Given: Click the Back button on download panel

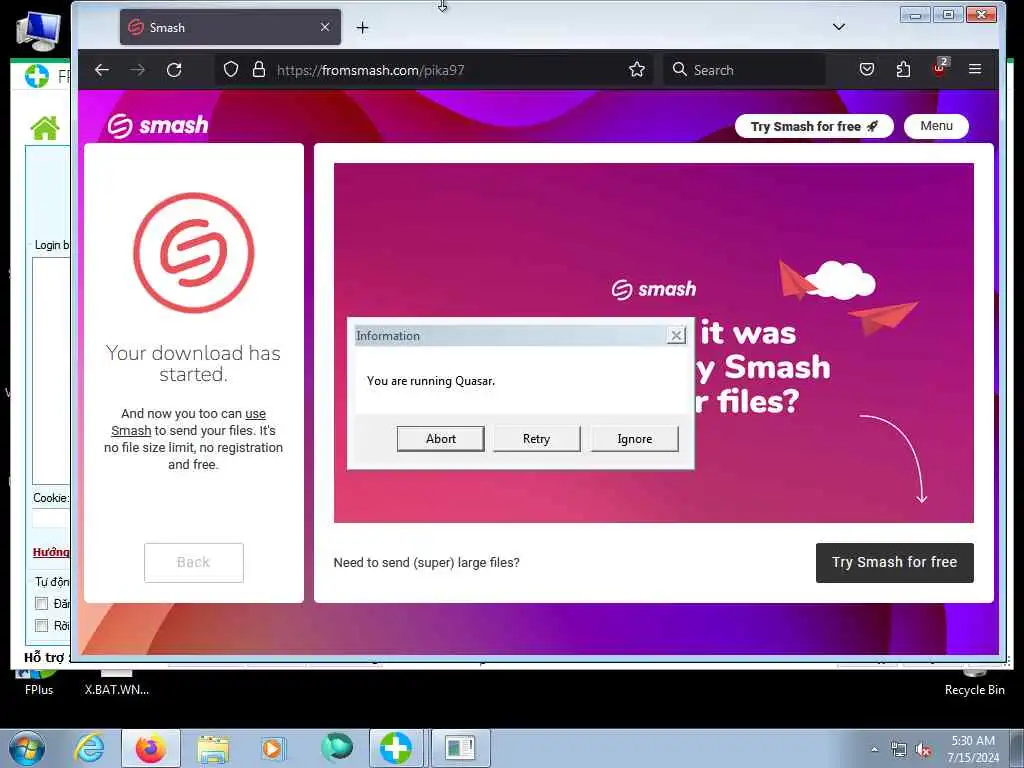Looking at the screenshot, I should click(193, 562).
